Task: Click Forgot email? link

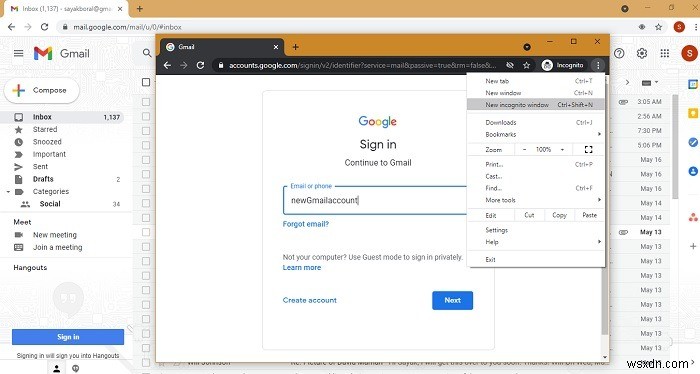Action: click(x=306, y=224)
